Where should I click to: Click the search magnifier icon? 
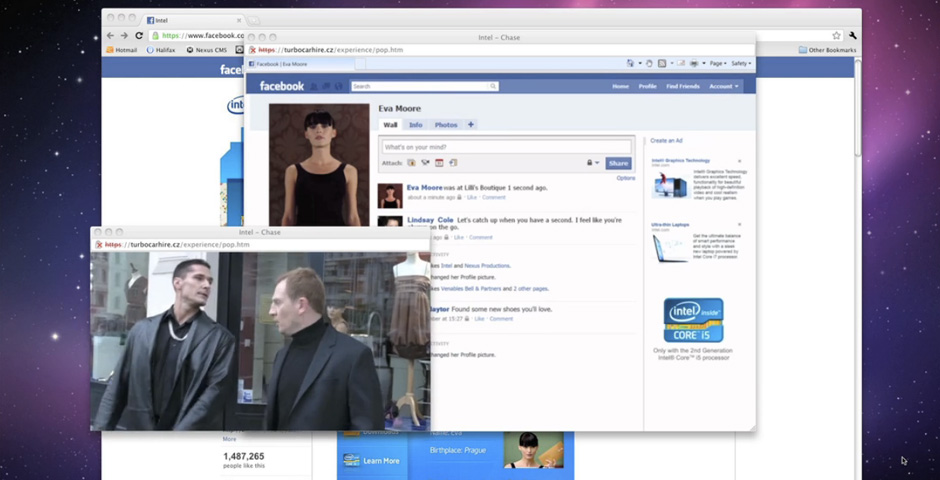(x=493, y=86)
